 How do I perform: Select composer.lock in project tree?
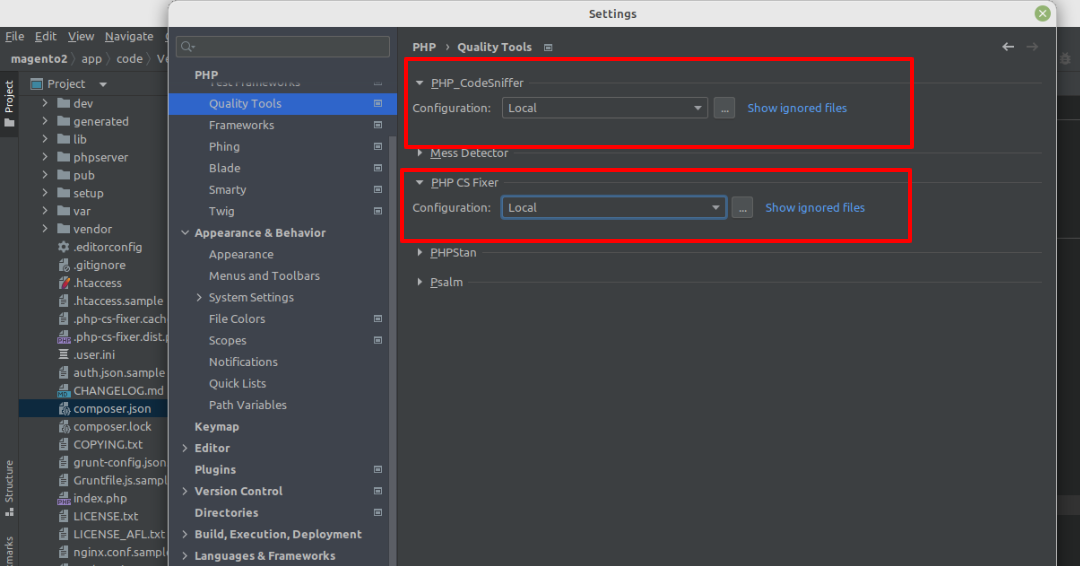[112, 426]
